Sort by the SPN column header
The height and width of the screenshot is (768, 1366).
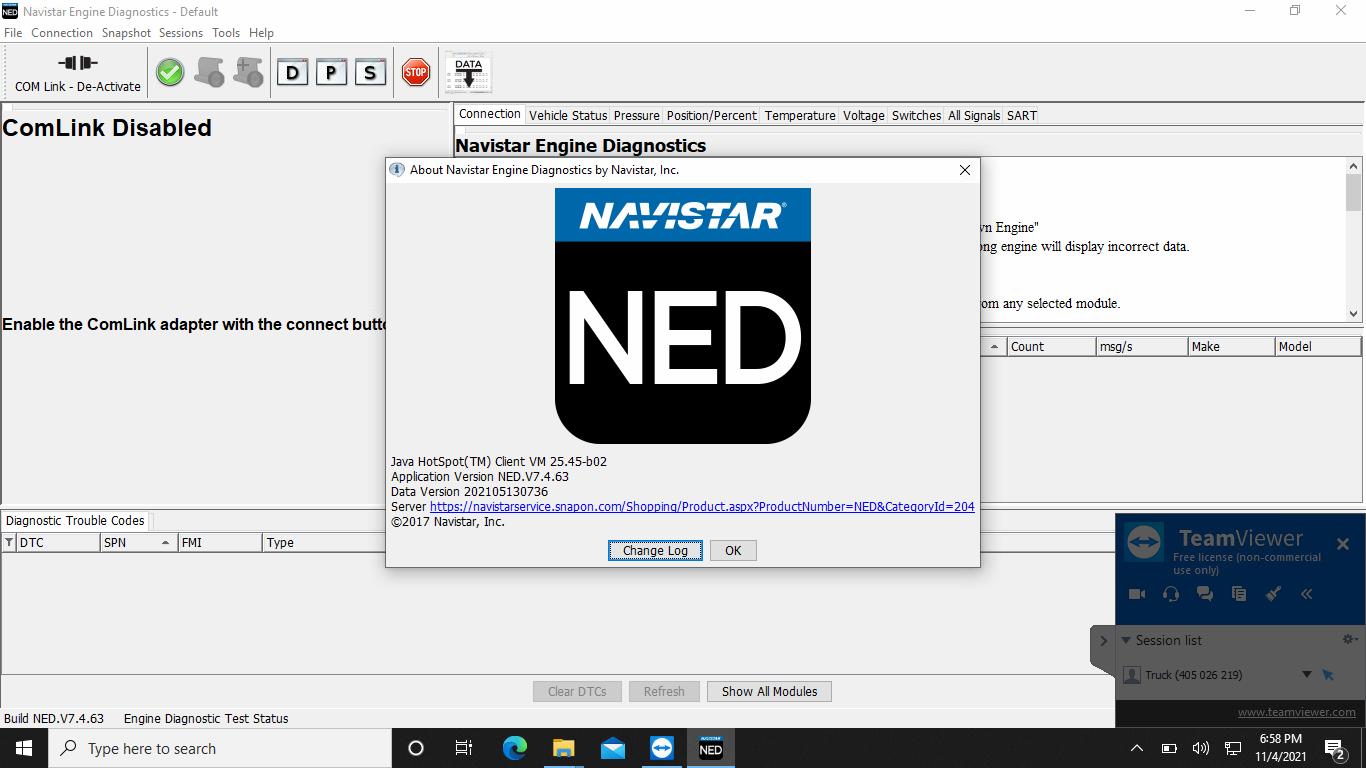[137, 543]
